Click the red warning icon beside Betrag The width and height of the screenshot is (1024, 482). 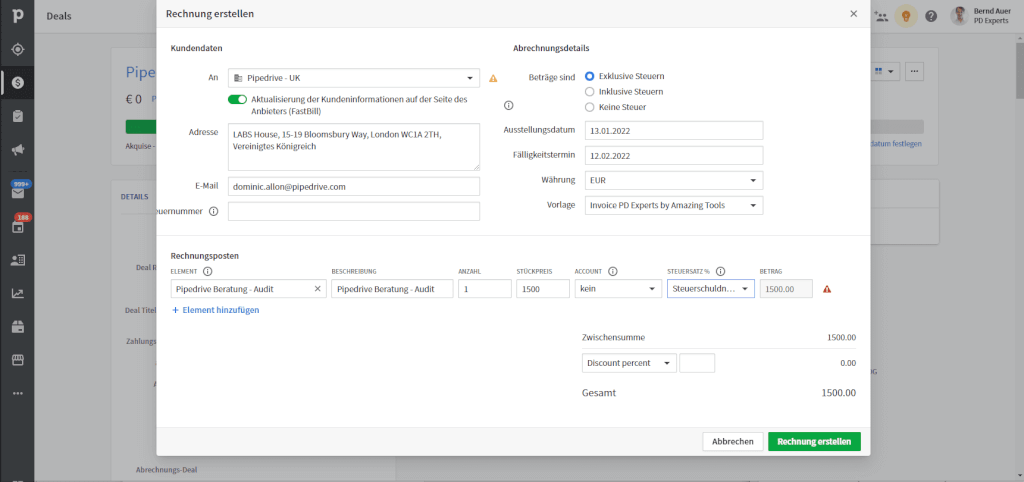[827, 289]
